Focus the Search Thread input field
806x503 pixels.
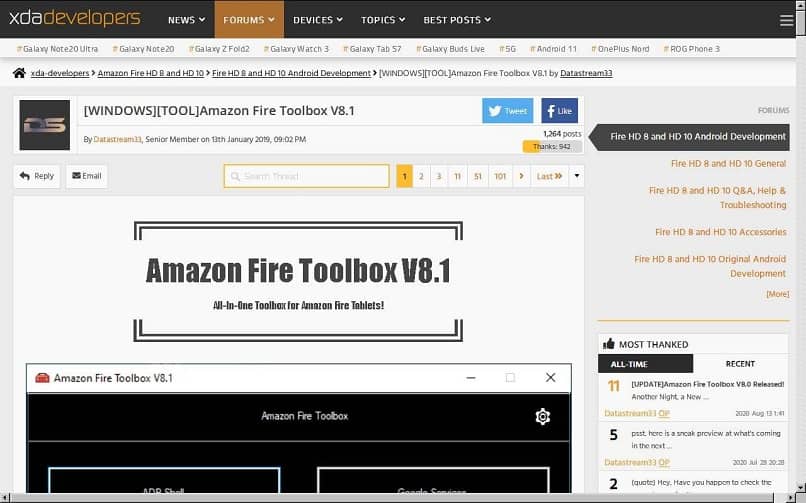tap(306, 176)
